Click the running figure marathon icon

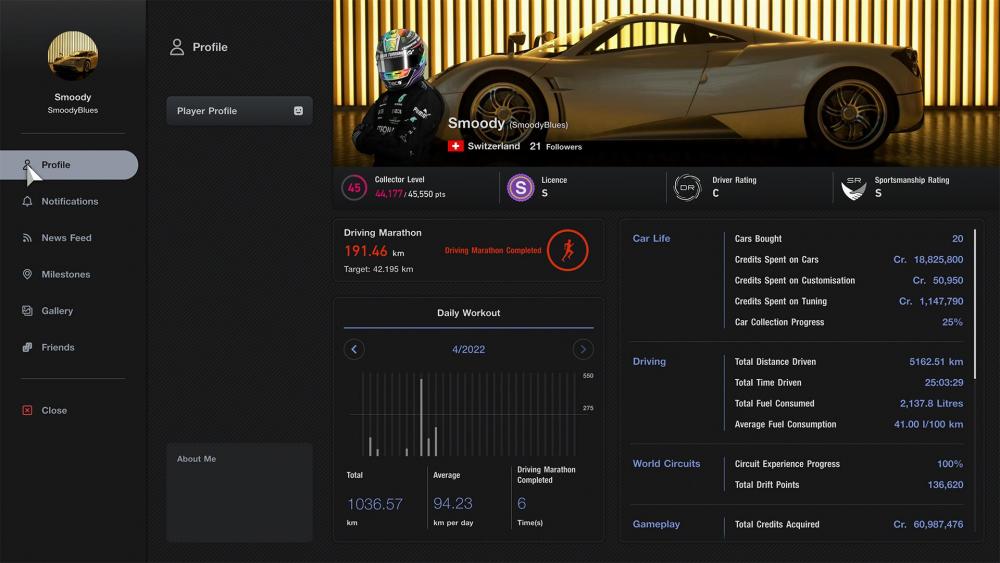point(567,250)
